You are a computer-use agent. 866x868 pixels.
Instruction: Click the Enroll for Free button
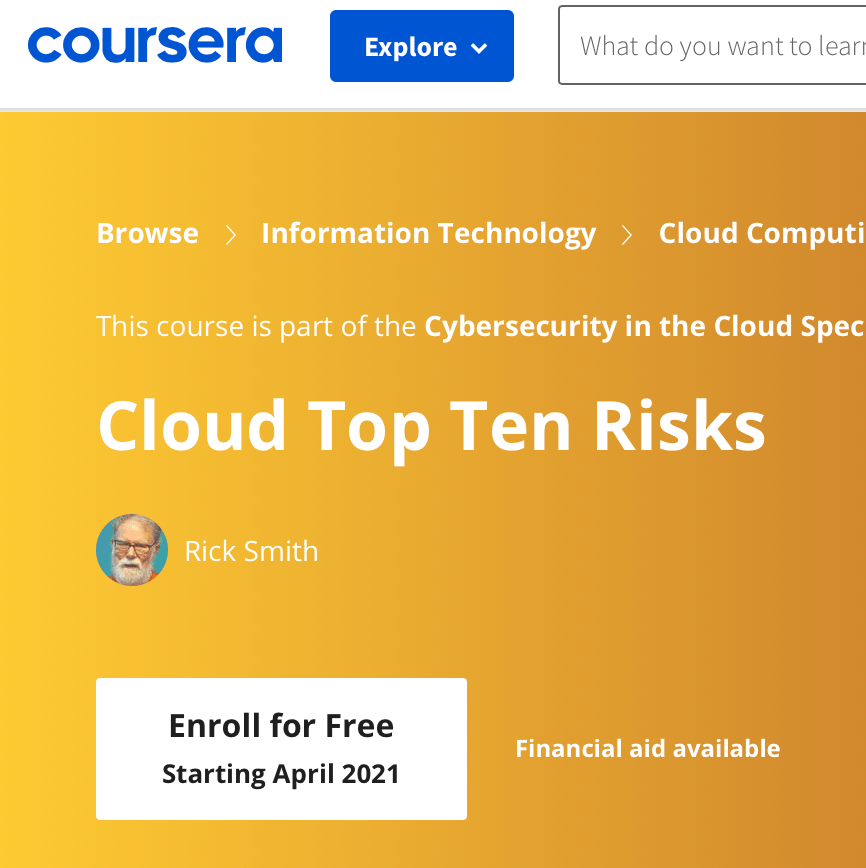tap(281, 748)
